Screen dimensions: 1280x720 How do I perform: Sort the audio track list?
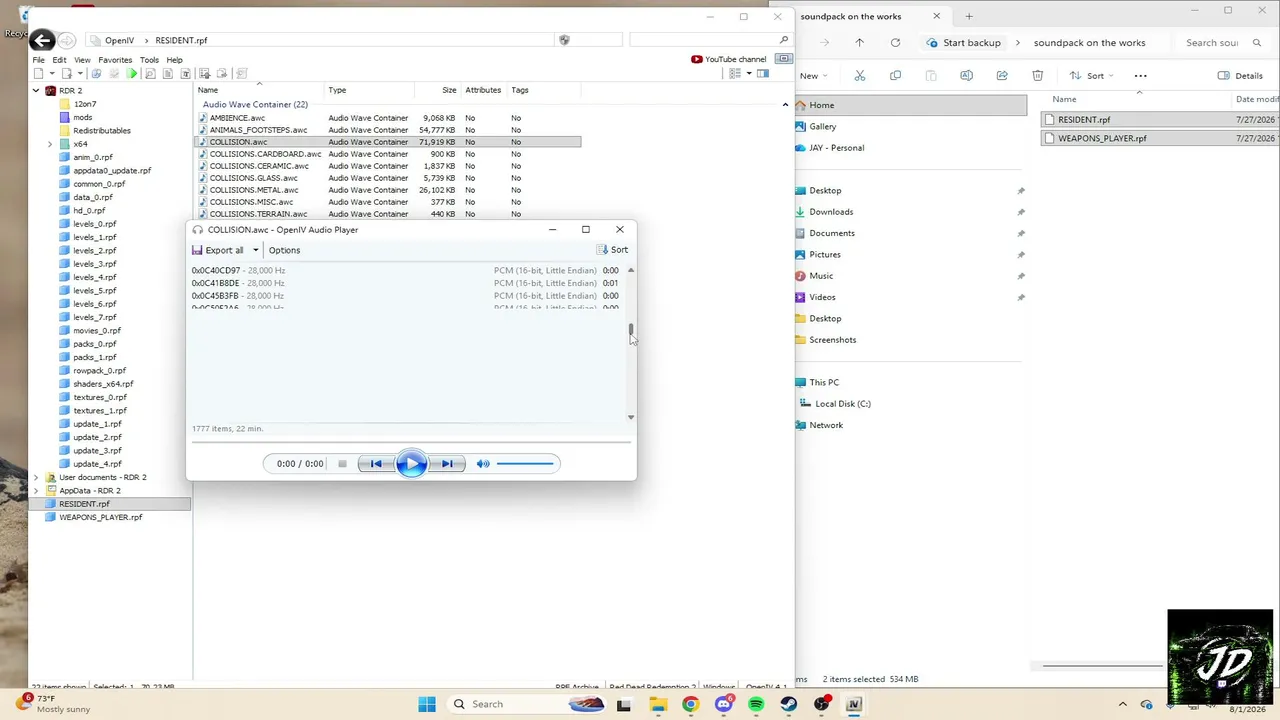pyautogui.click(x=613, y=250)
